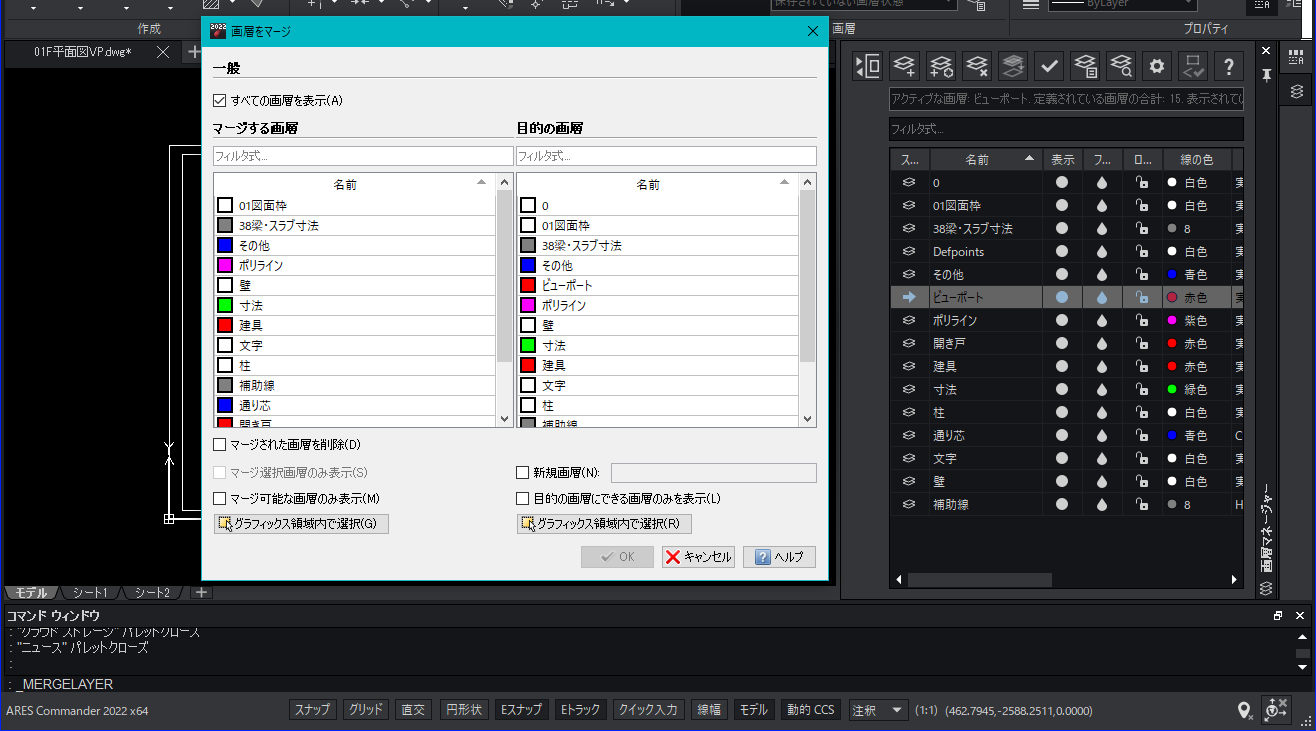Click the キャンセル button
The image size is (1316, 731).
[699, 557]
